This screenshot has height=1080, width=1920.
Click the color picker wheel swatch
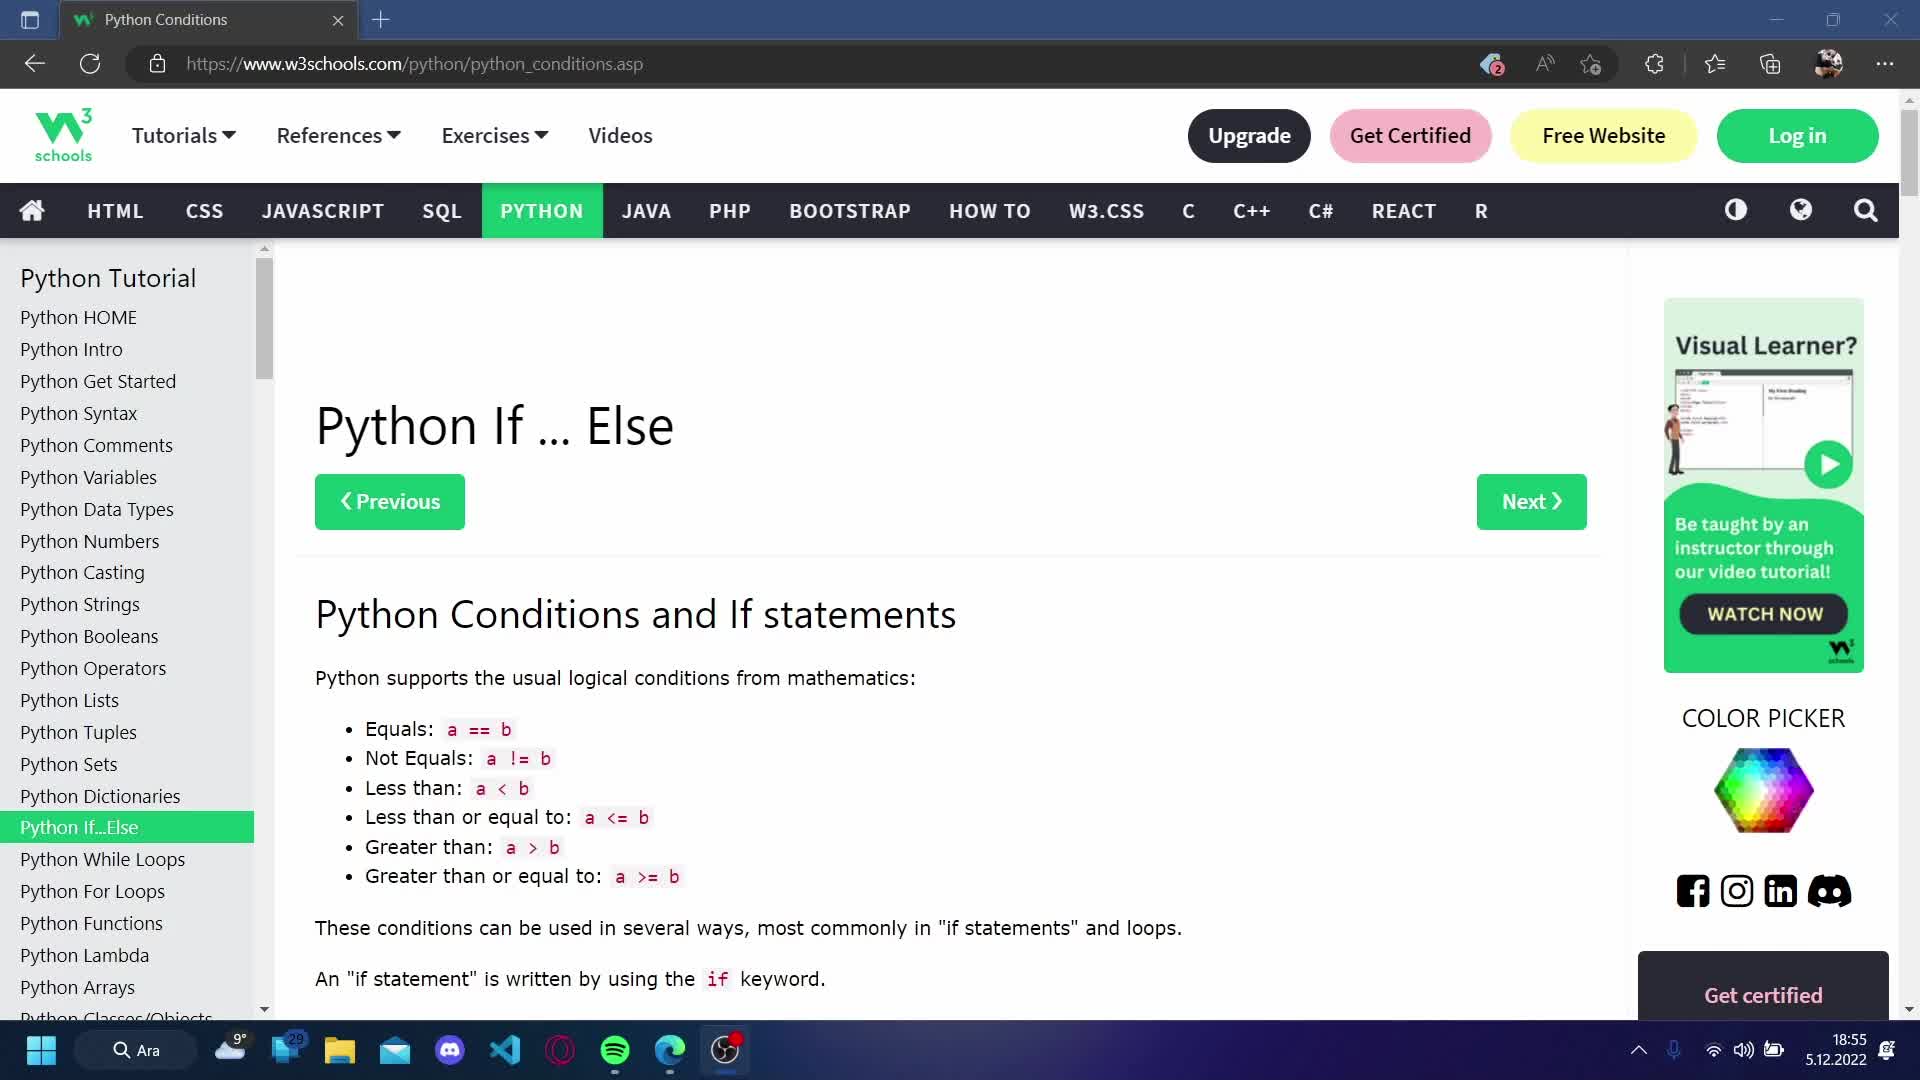(x=1763, y=789)
